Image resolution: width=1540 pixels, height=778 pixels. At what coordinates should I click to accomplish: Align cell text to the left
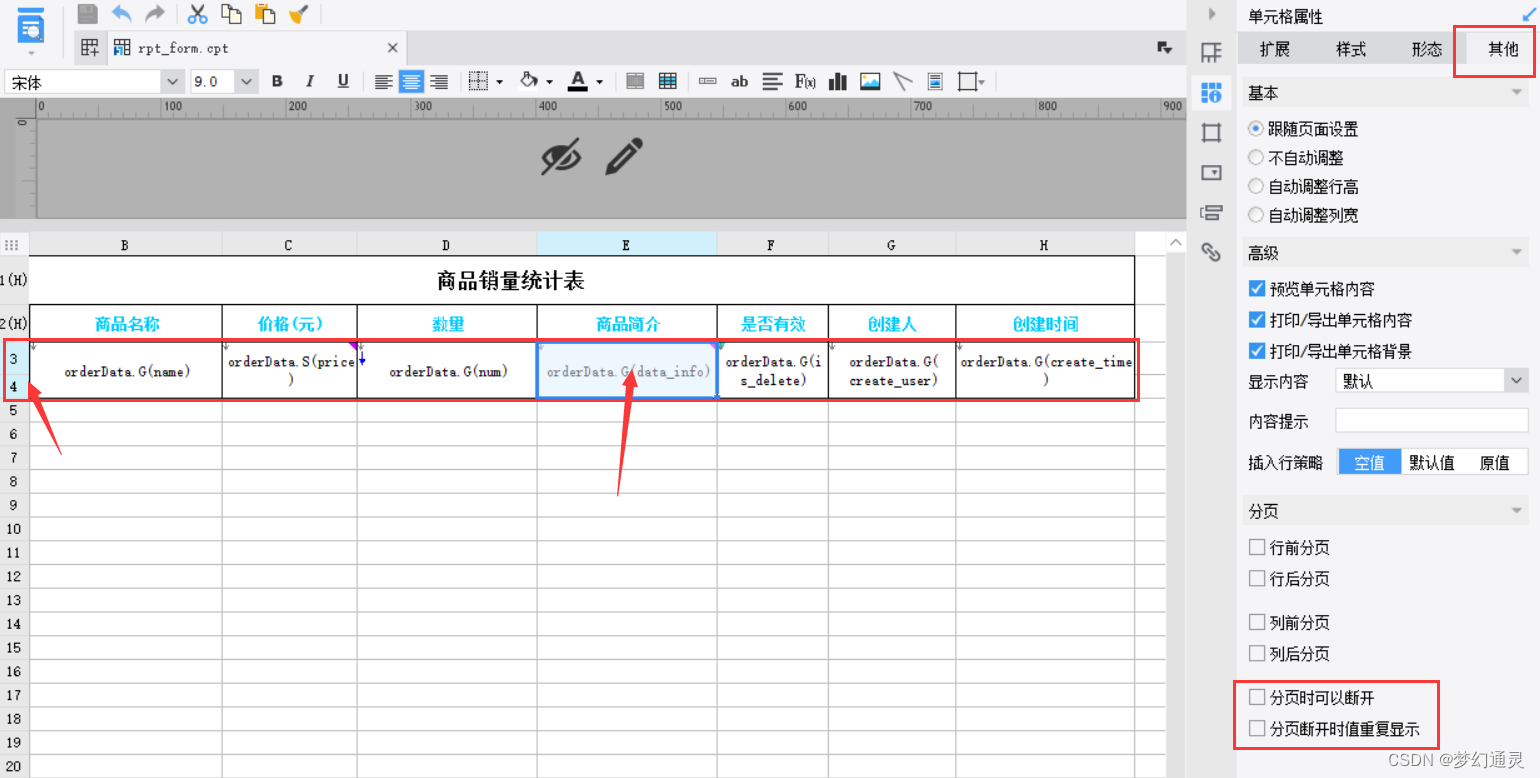tap(383, 82)
